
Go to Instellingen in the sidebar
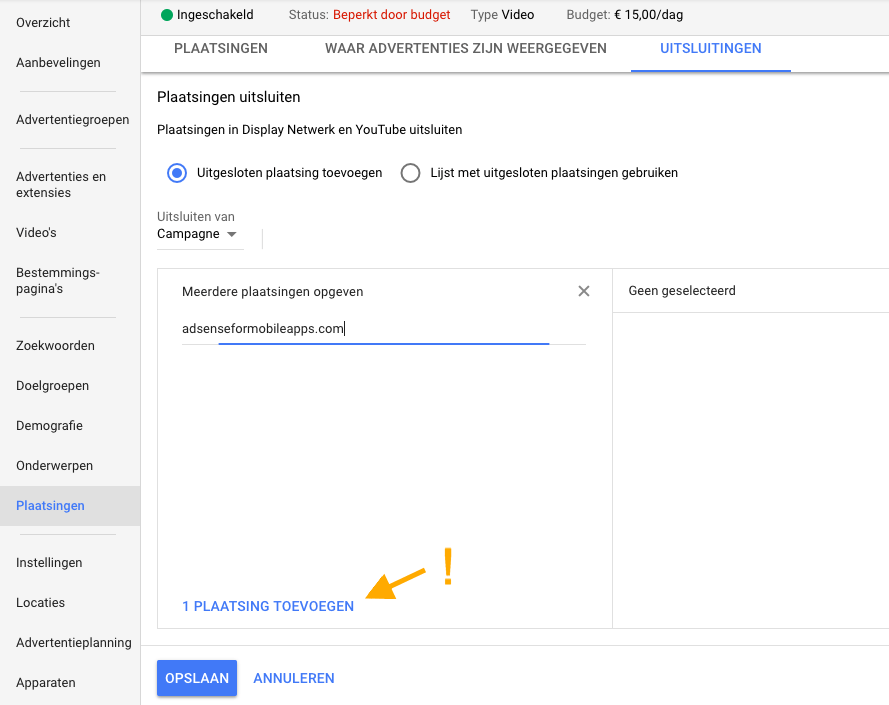49,562
